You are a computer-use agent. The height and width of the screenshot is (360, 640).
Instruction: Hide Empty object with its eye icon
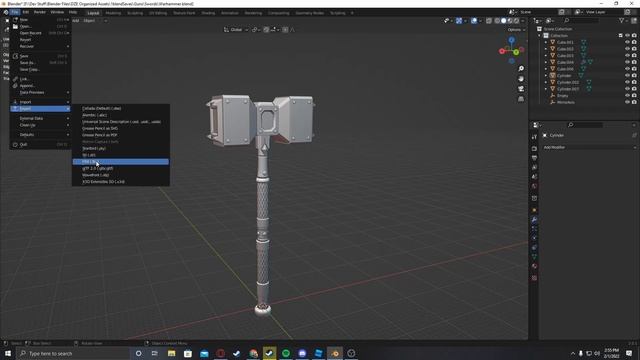627,96
